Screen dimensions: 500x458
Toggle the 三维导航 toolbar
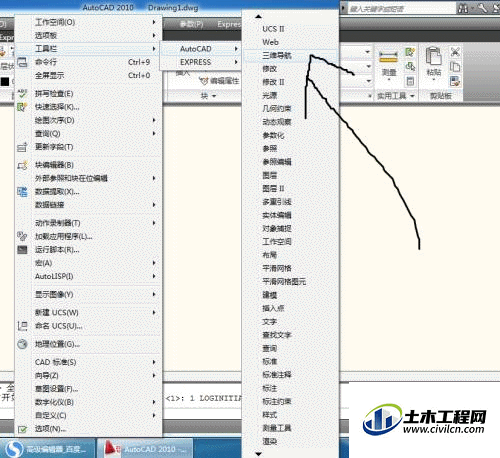[290, 56]
